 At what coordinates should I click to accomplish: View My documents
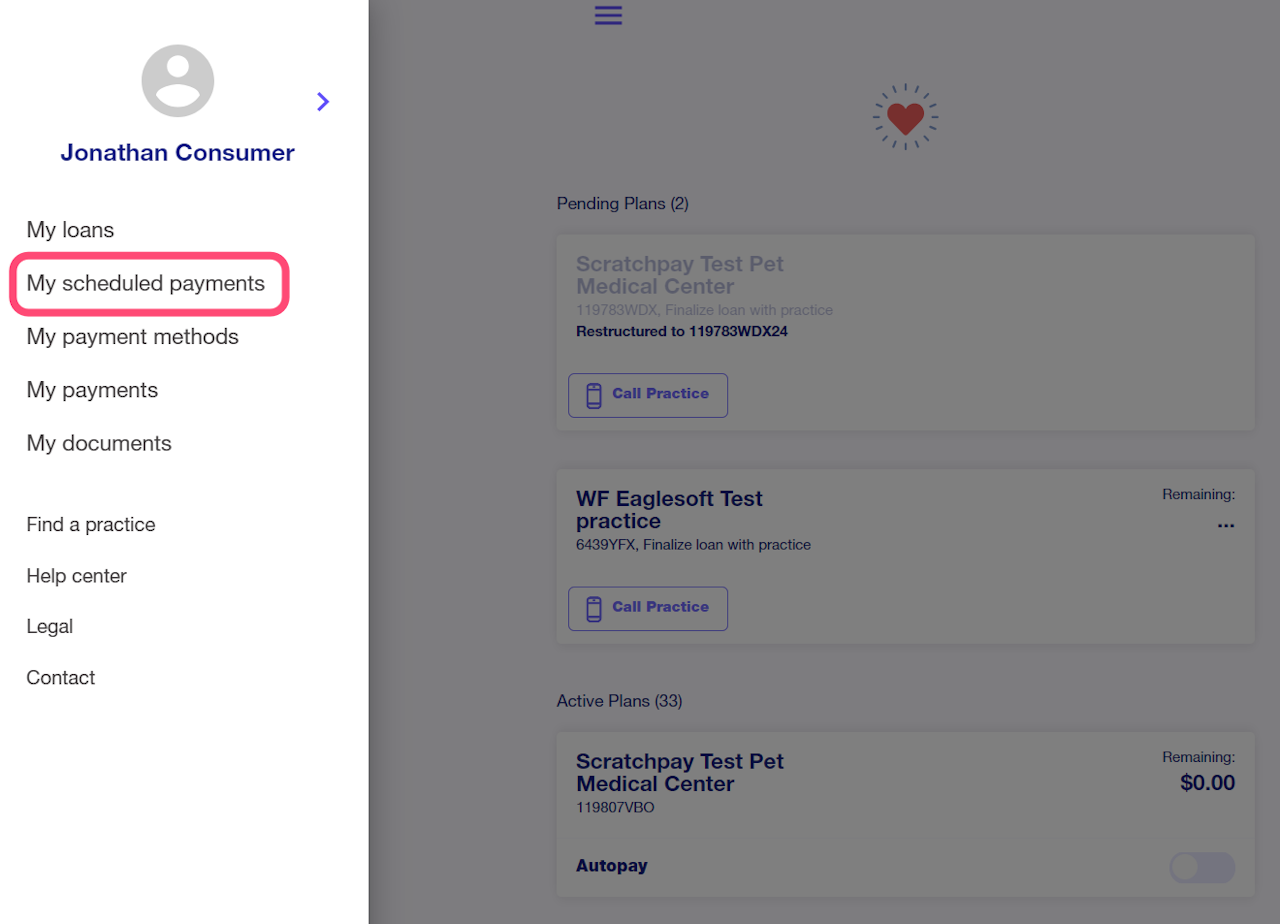coord(99,443)
